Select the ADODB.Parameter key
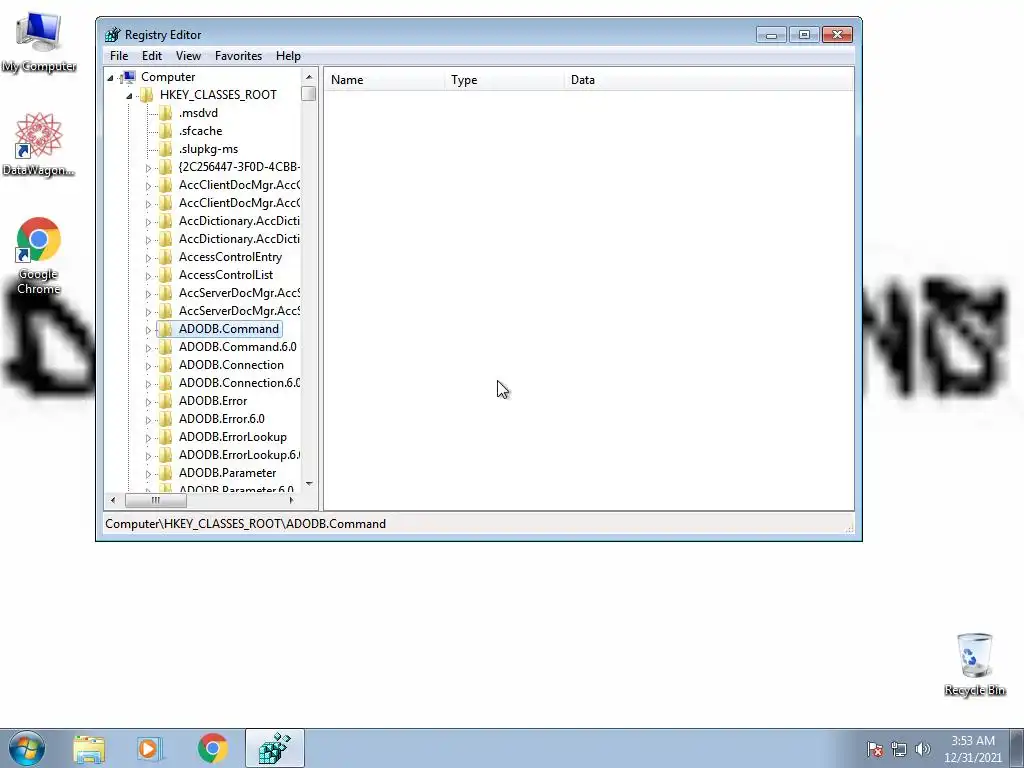The image size is (1024, 768). coord(227,472)
